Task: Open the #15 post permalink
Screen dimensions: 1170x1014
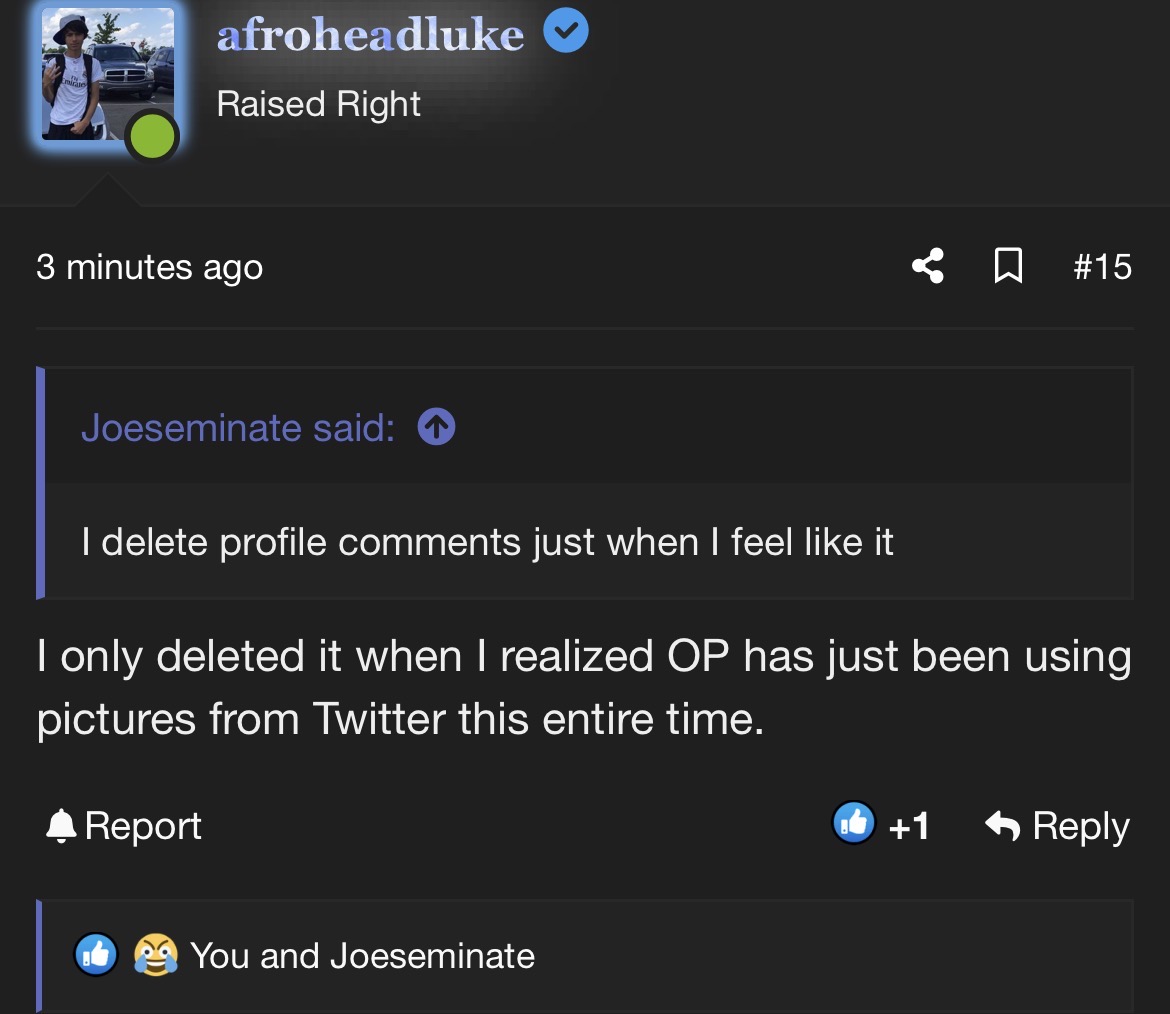Action: 1102,266
